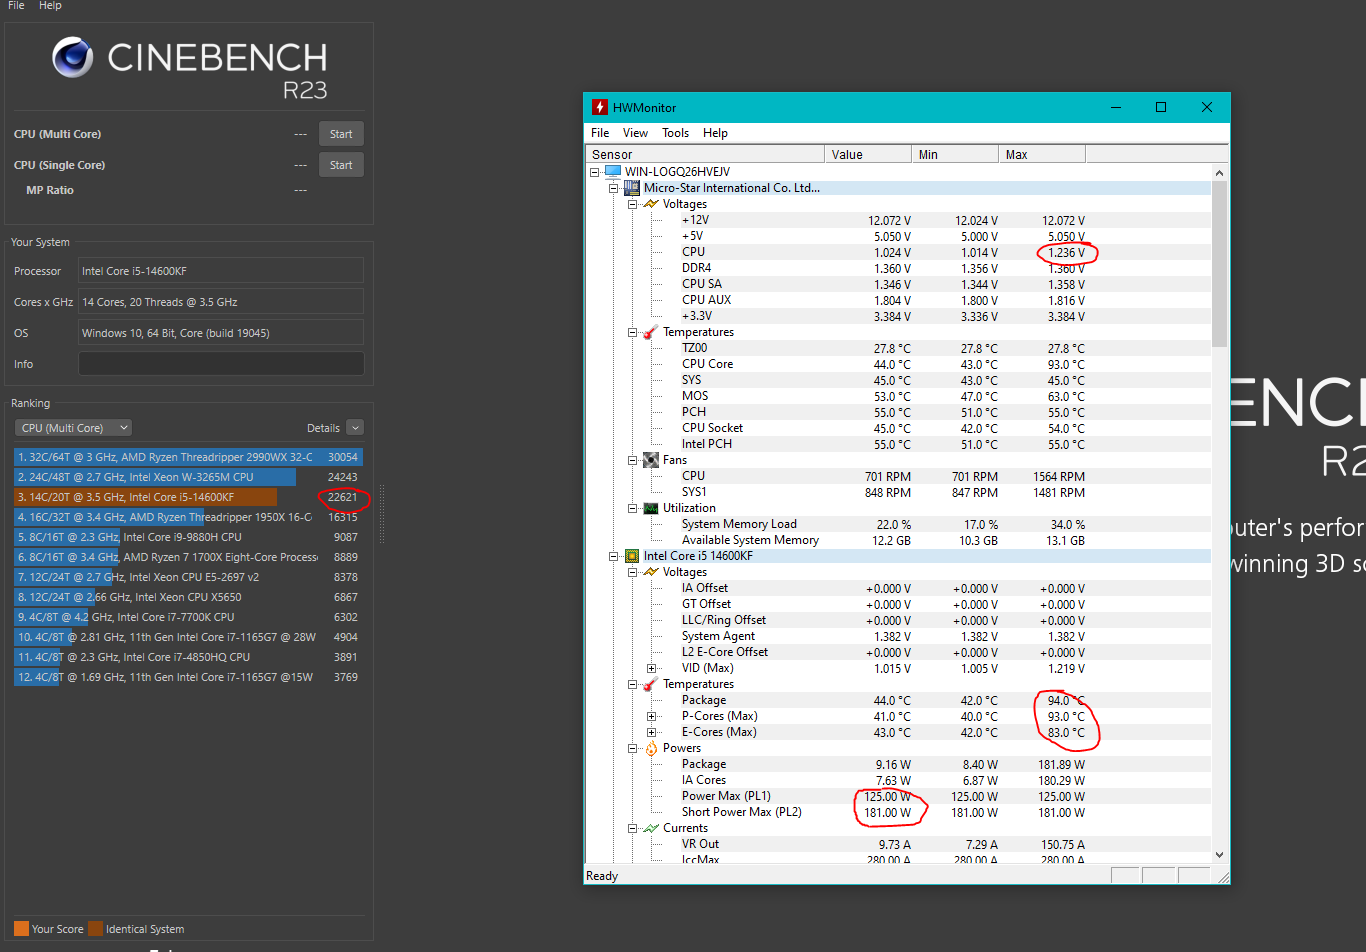Click the empty Info input field
Image resolution: width=1366 pixels, height=952 pixels.
[221, 364]
